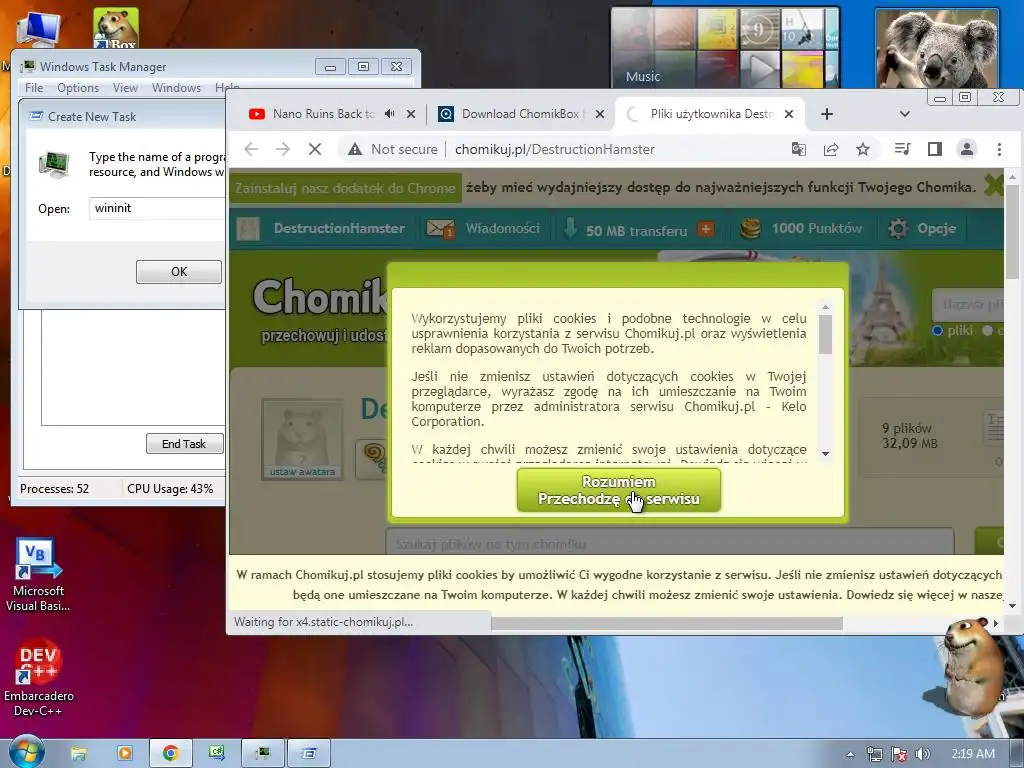
Task: Click the horizontal scrollbar in Chrome
Action: pos(666,624)
